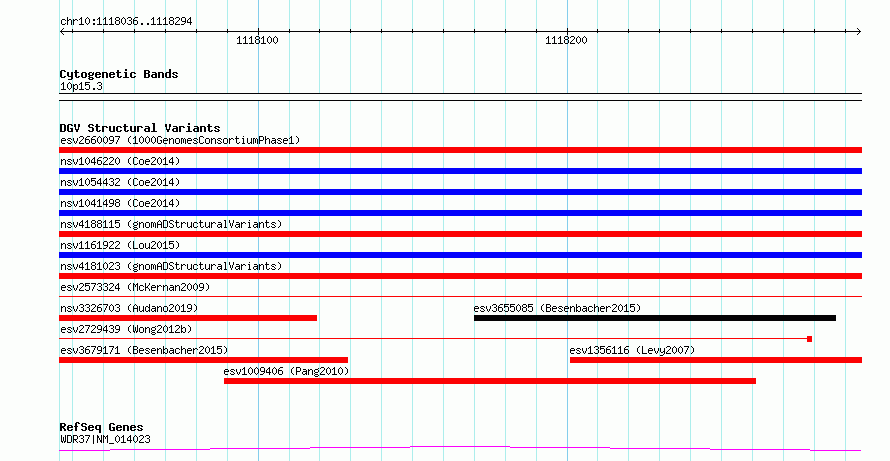Open esv3655085 (Besenbacher2015) label
This screenshot has width=890, height=461.
[557, 308]
